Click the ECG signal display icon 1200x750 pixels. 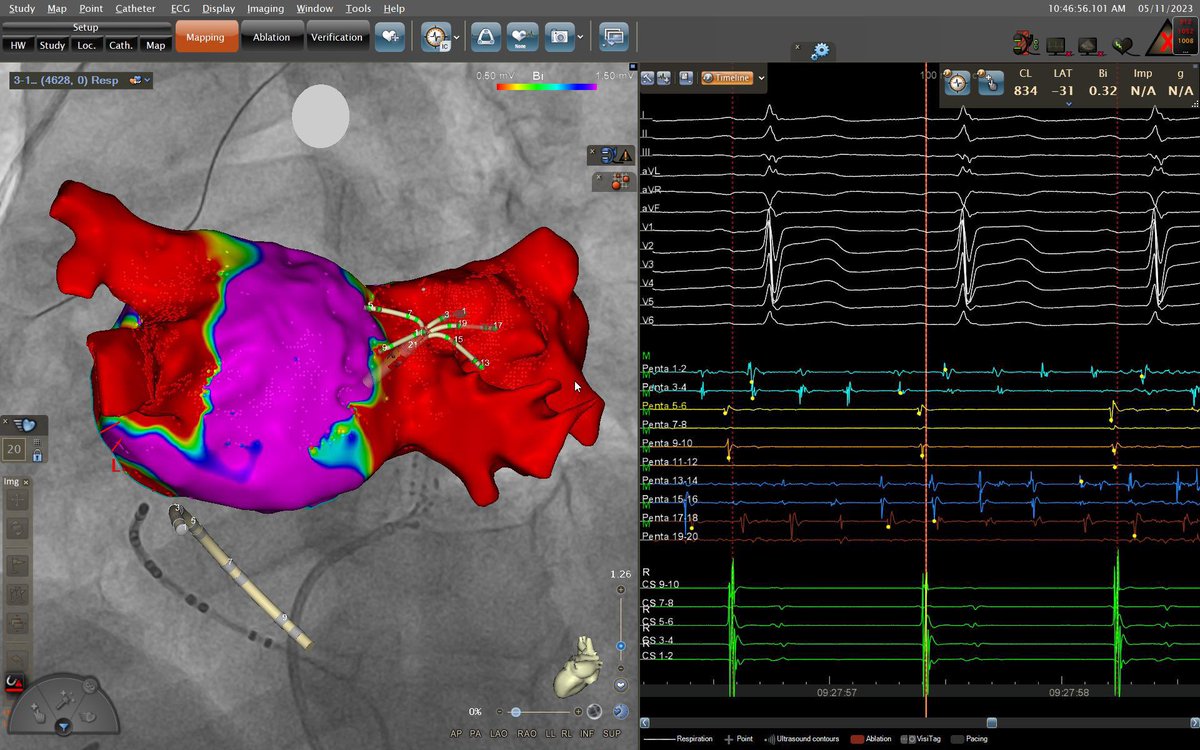click(x=666, y=78)
